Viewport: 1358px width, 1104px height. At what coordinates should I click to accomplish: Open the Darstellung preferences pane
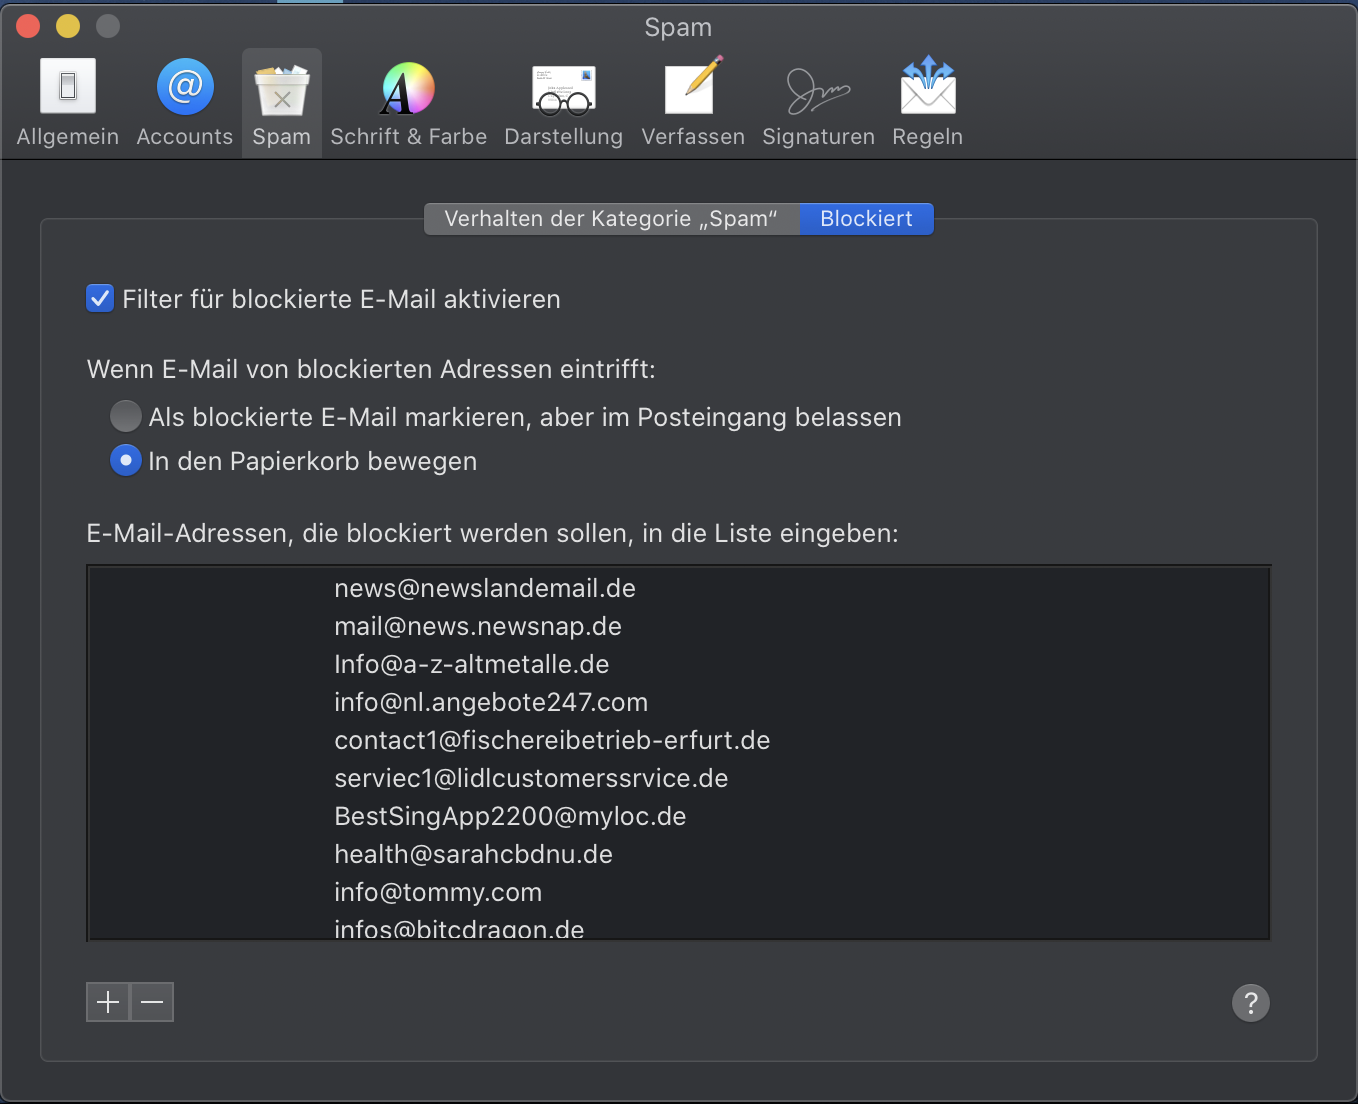[x=563, y=102]
